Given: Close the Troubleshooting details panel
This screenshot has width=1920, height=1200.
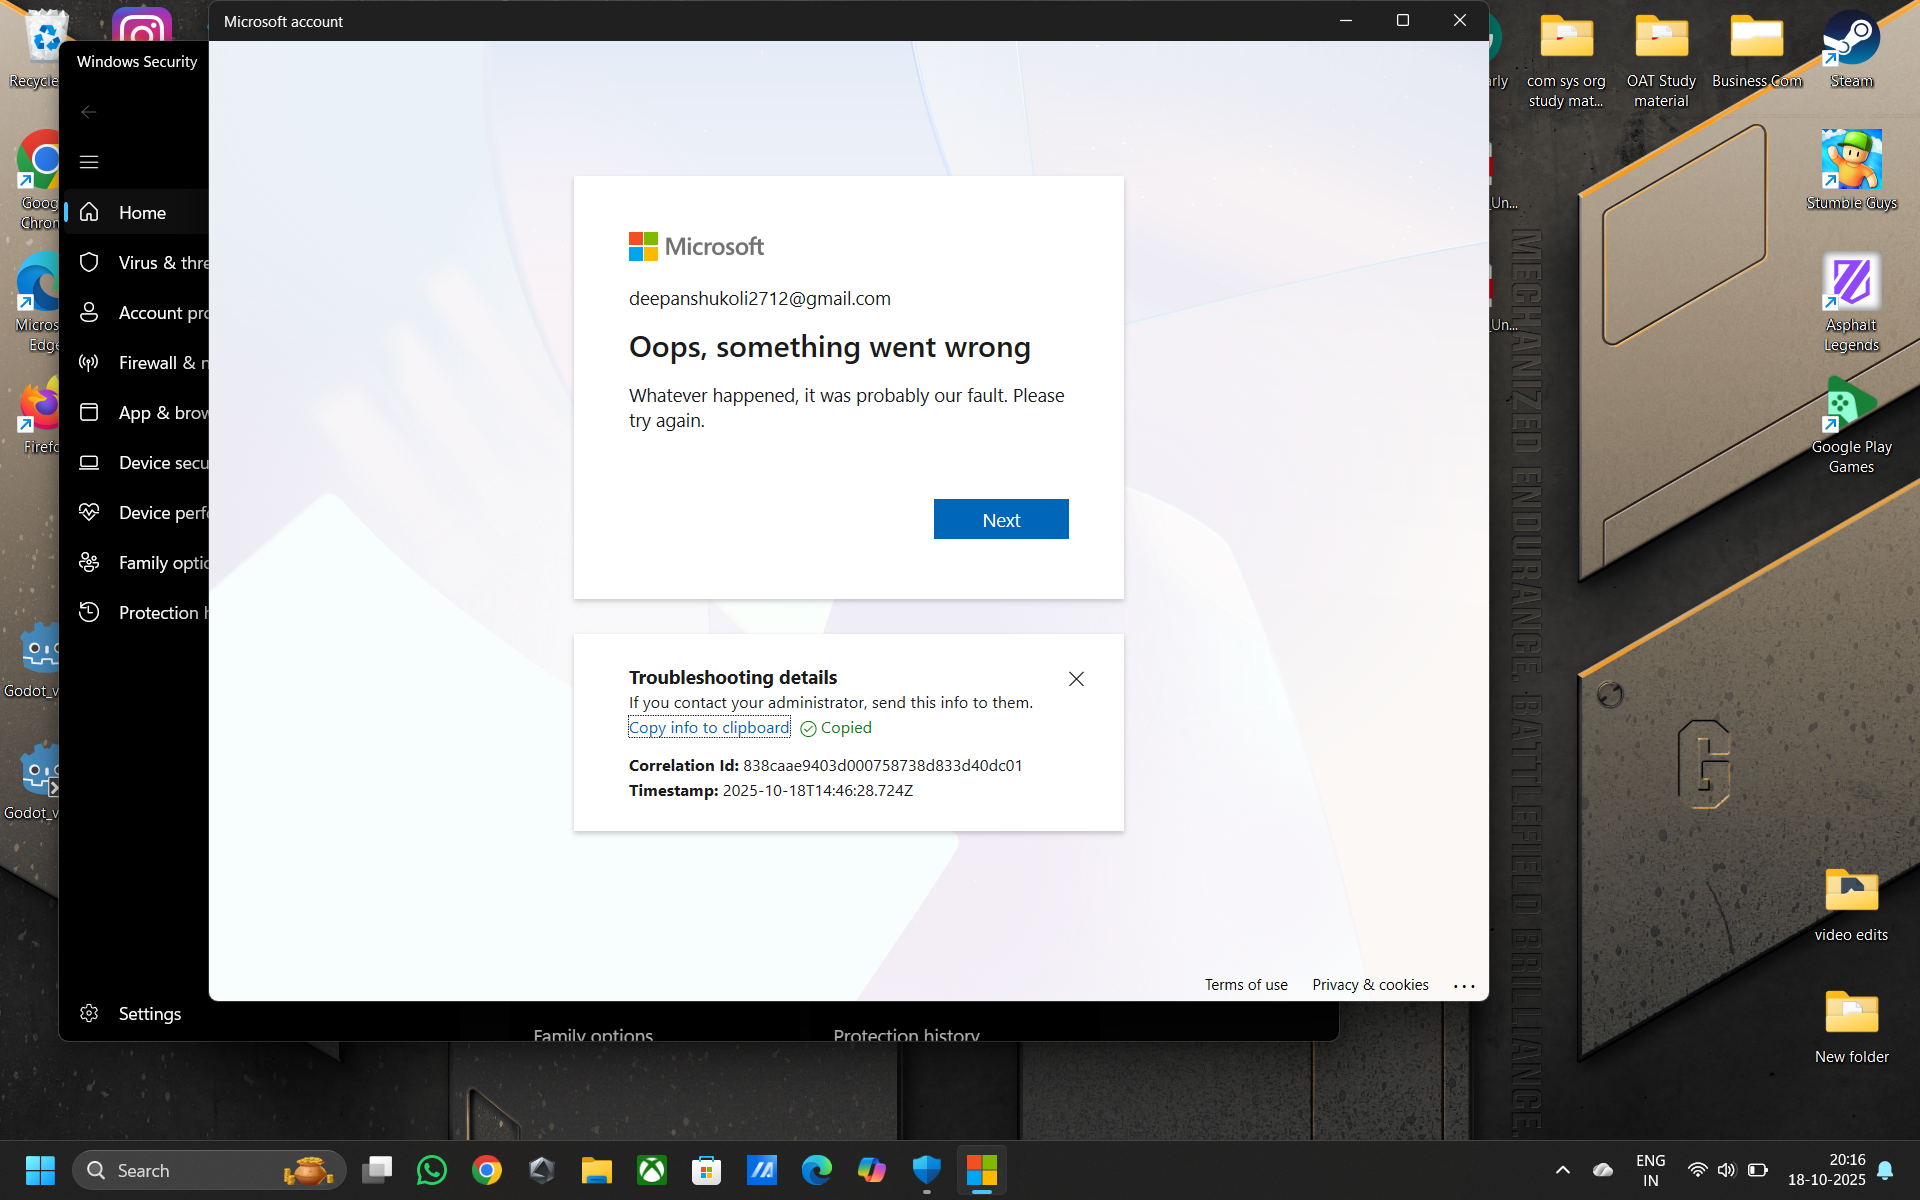Looking at the screenshot, I should [1076, 679].
